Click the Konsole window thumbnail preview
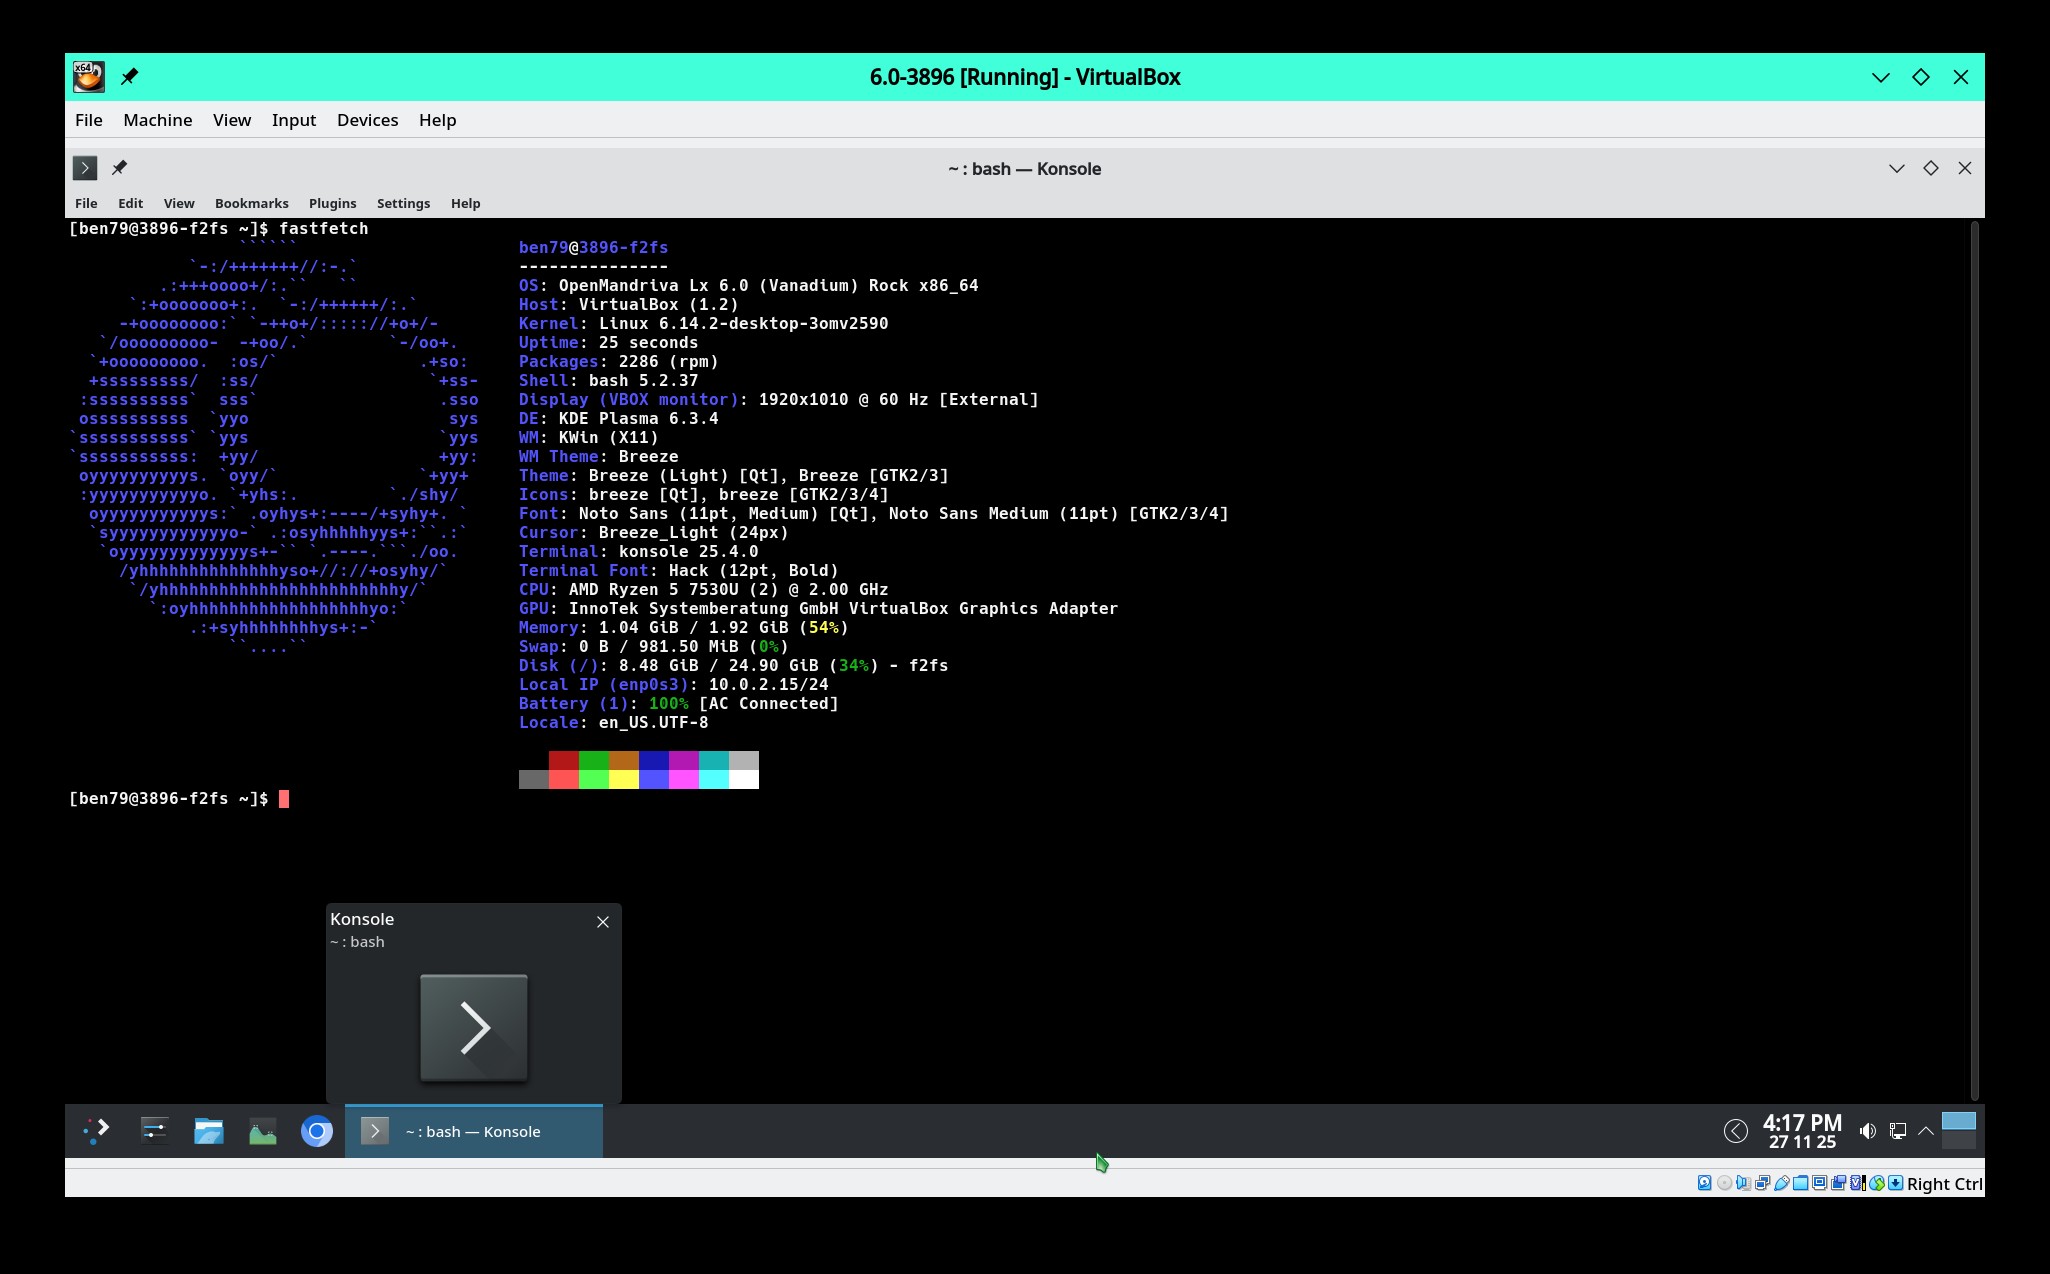 click(473, 1027)
